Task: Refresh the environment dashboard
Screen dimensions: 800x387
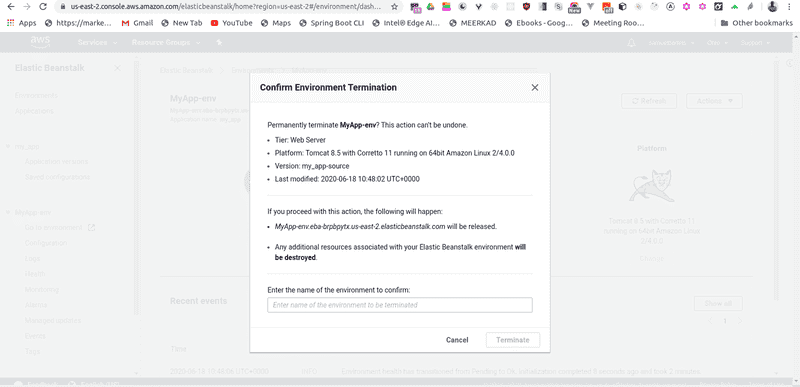Action: [649, 101]
